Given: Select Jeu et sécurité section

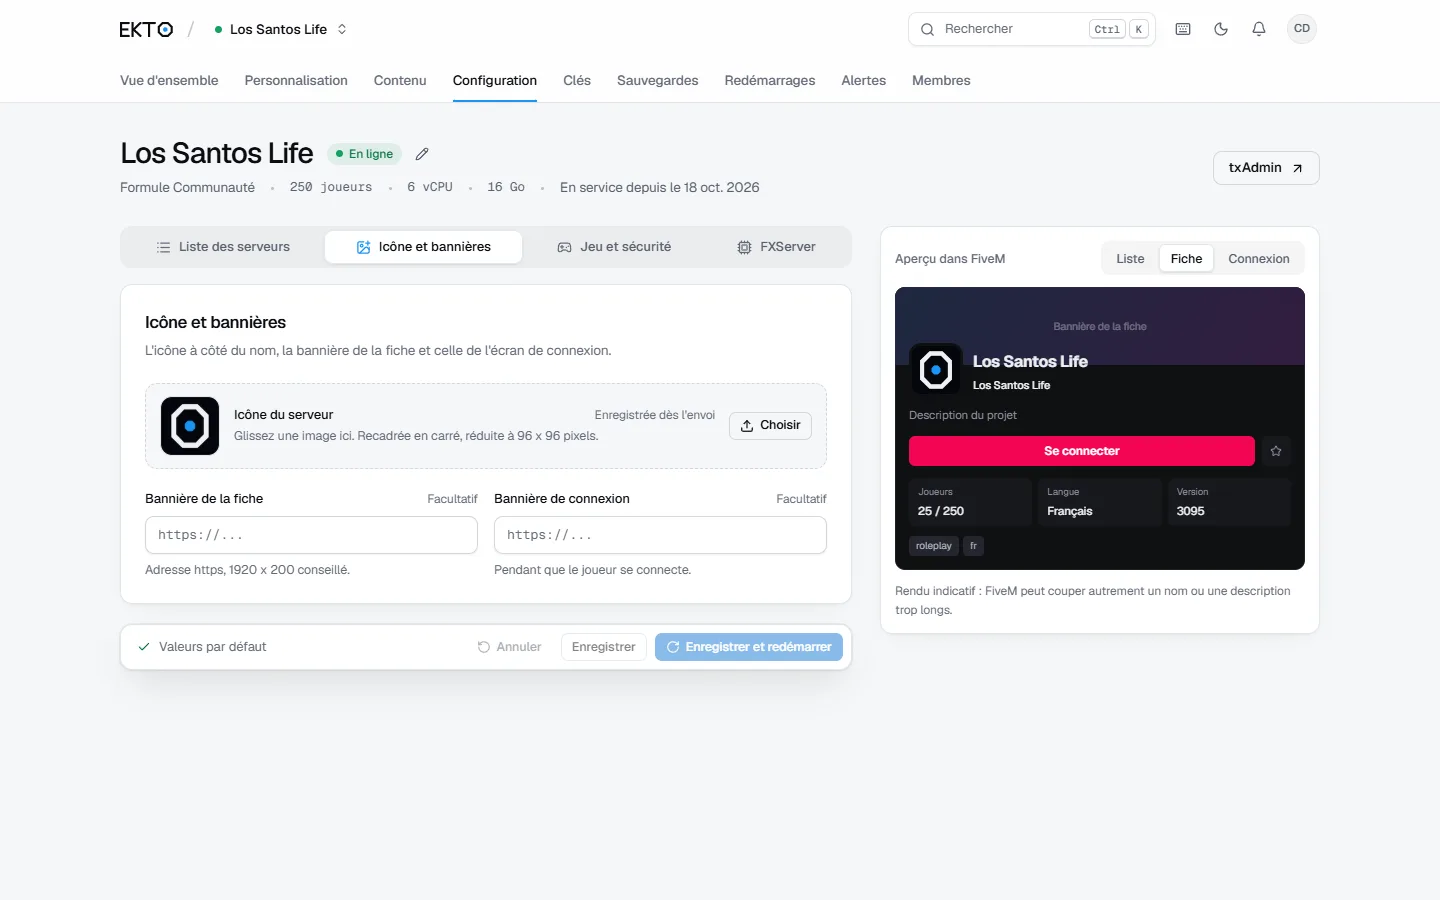Looking at the screenshot, I should (x=614, y=247).
